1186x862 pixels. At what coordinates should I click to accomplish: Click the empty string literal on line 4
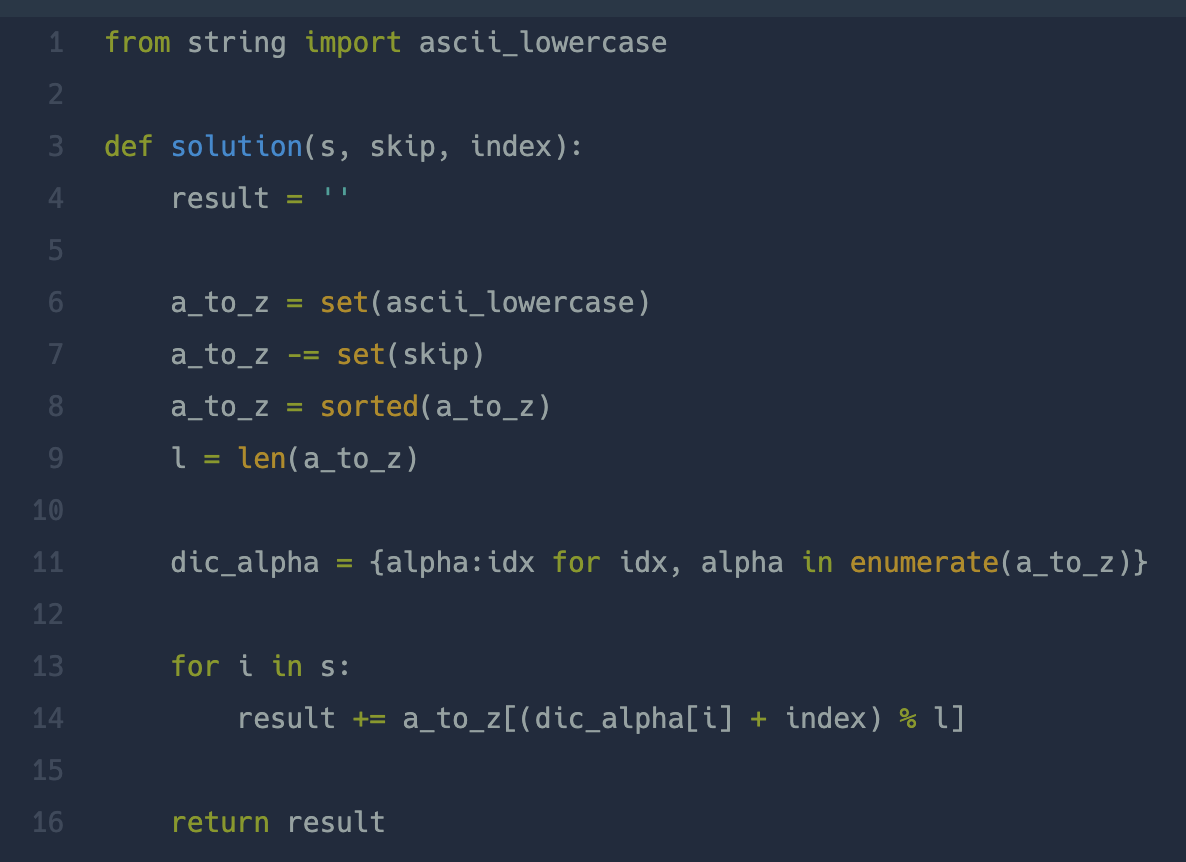point(336,199)
